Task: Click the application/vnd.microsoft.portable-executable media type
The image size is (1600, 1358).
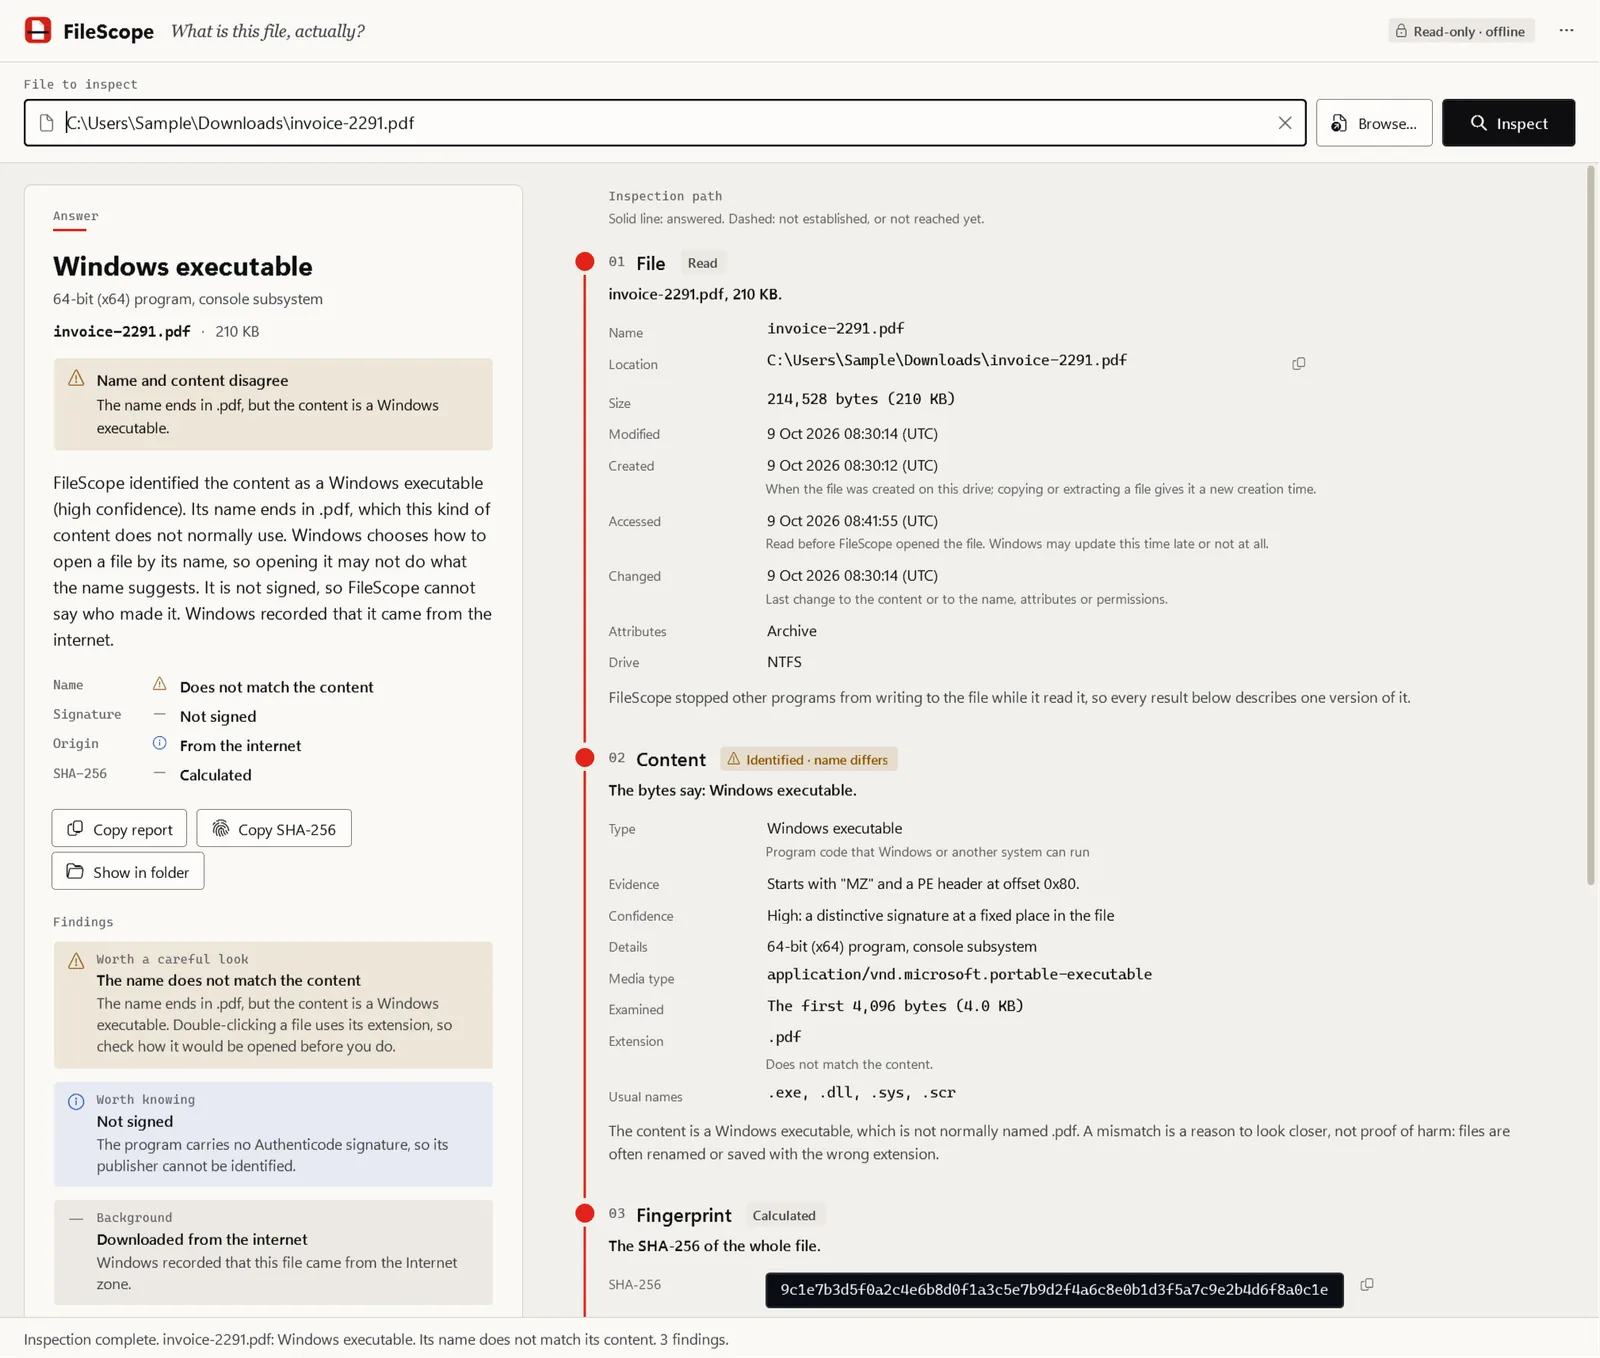Action: [x=959, y=975]
